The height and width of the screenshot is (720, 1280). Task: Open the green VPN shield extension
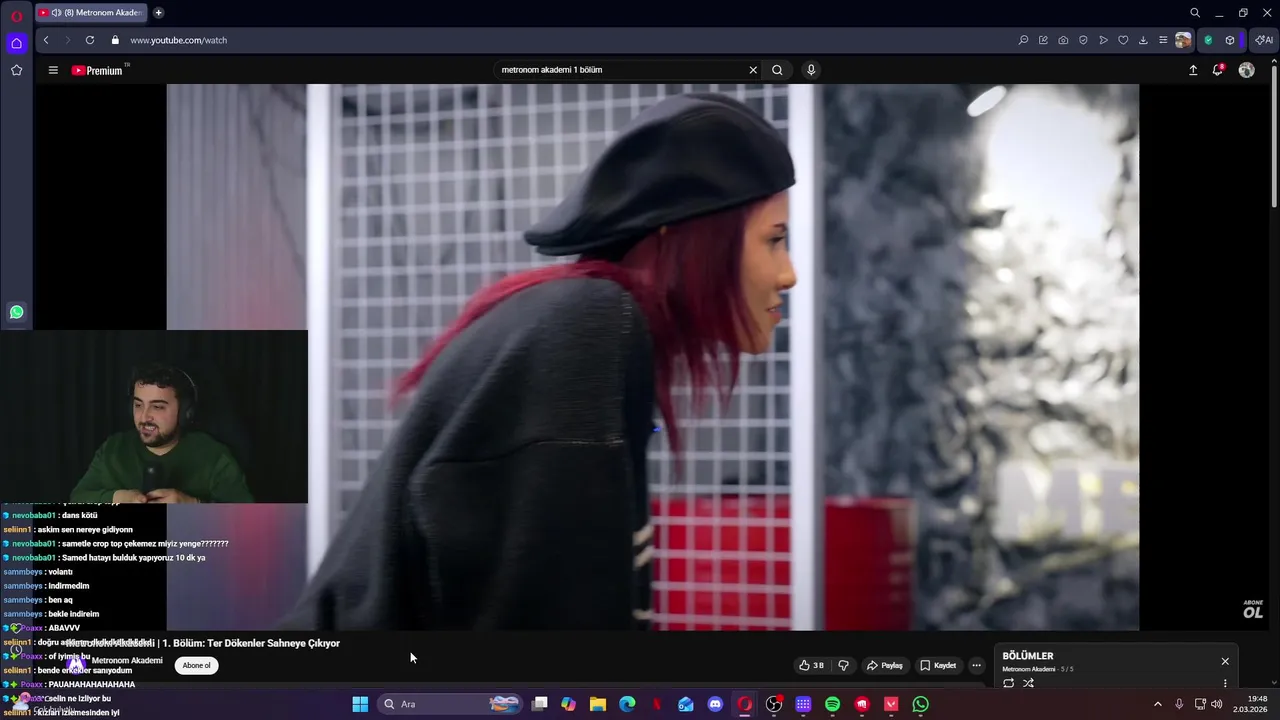coord(1208,40)
